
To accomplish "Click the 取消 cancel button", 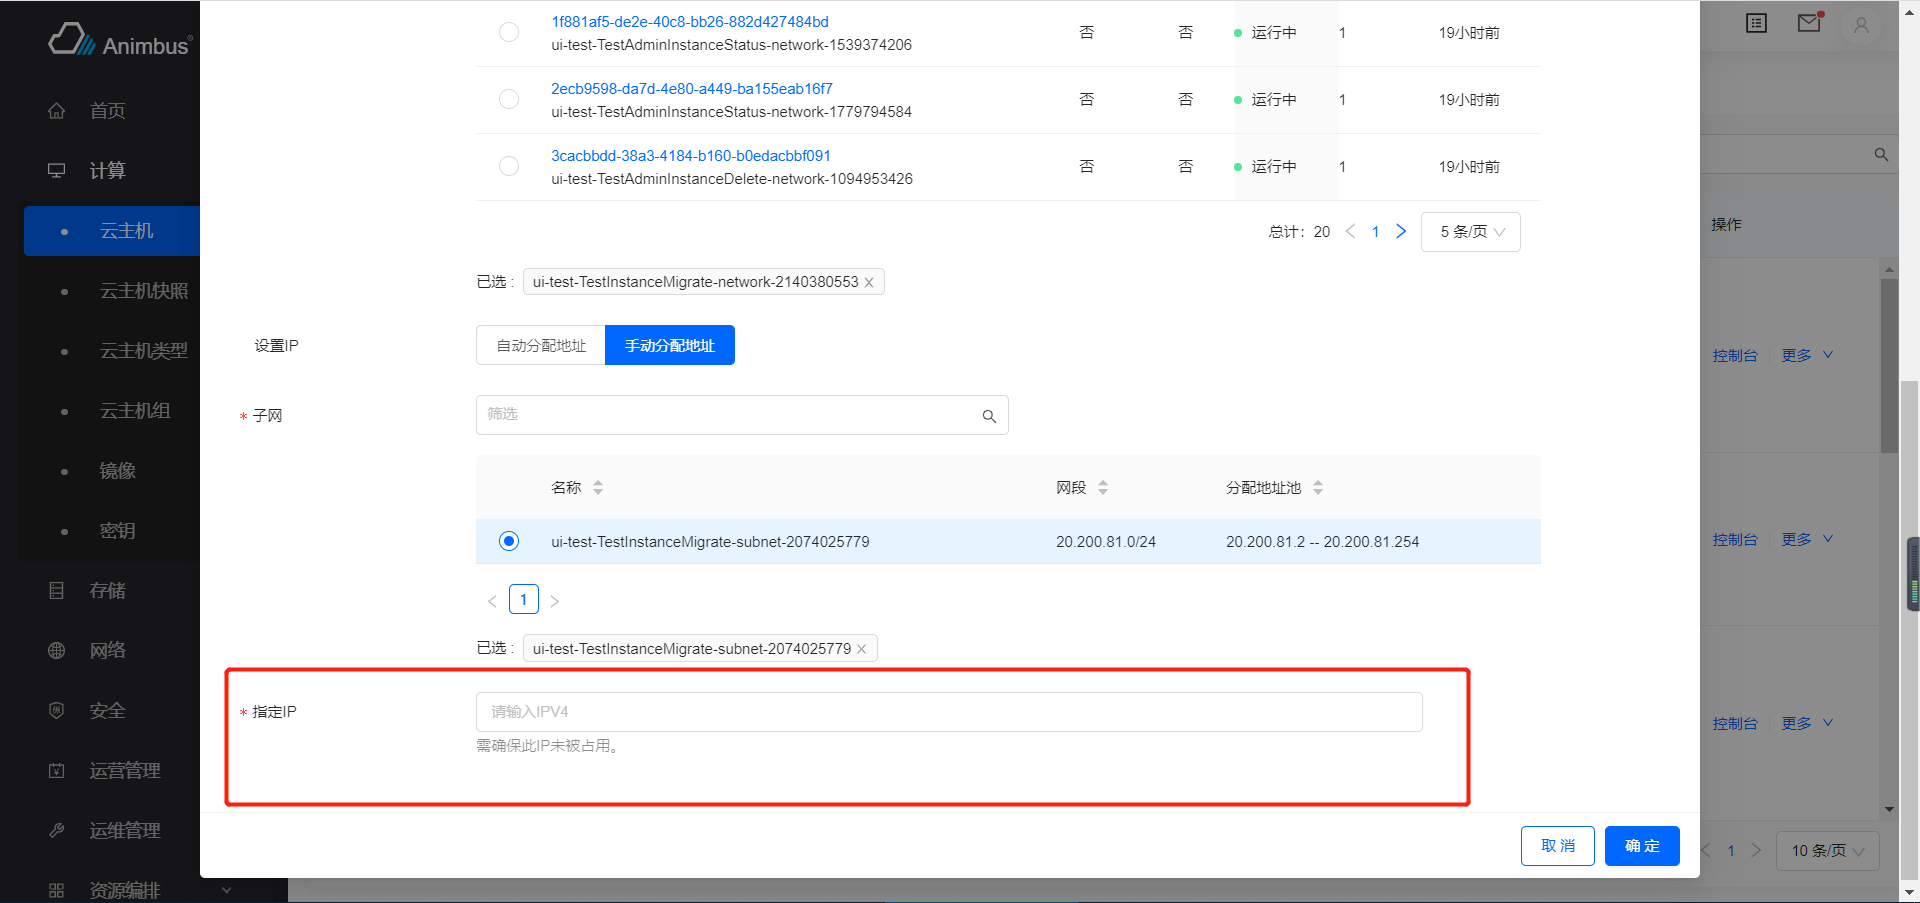I will (1557, 846).
